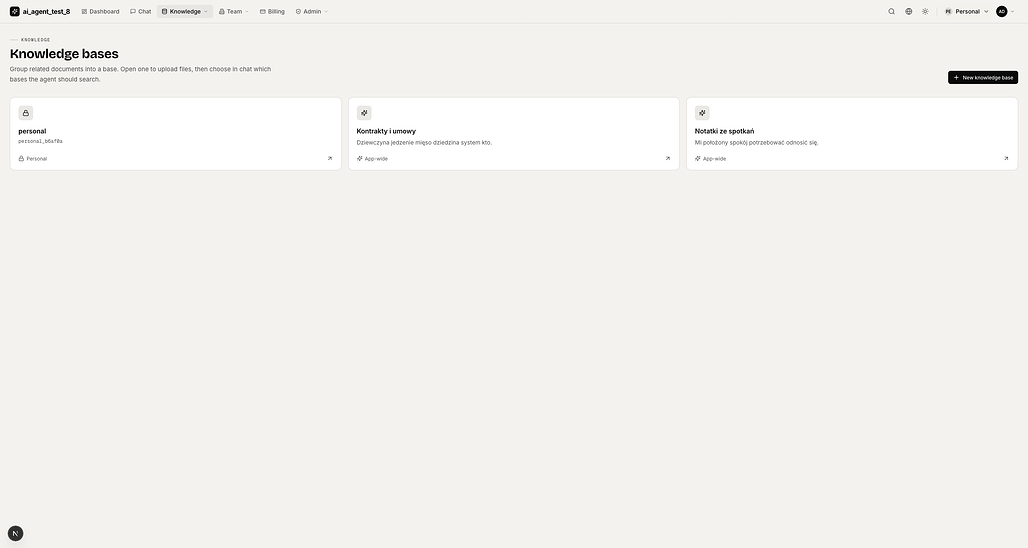Open the Admin nav item
The width and height of the screenshot is (1028, 548).
312,11
